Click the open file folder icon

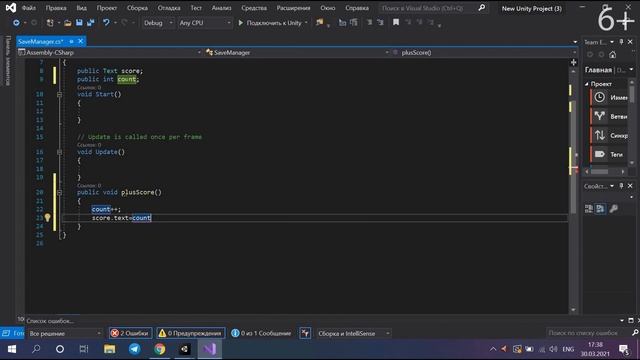(x=68, y=23)
